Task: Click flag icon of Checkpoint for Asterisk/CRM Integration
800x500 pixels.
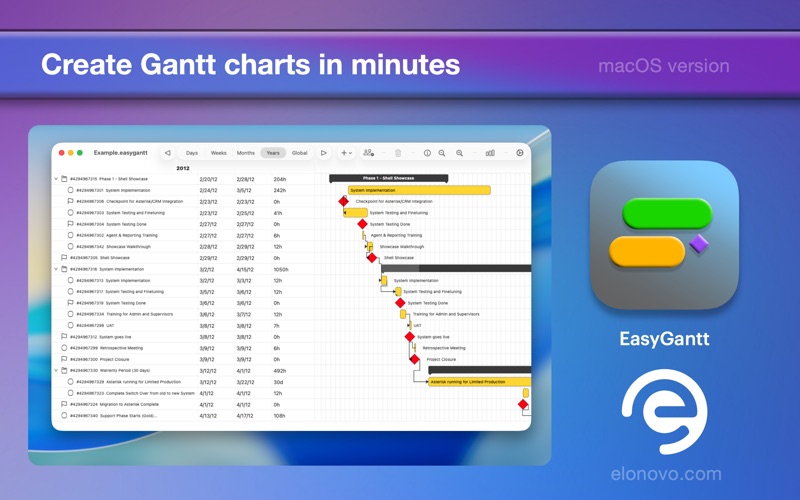Action: coord(70,202)
